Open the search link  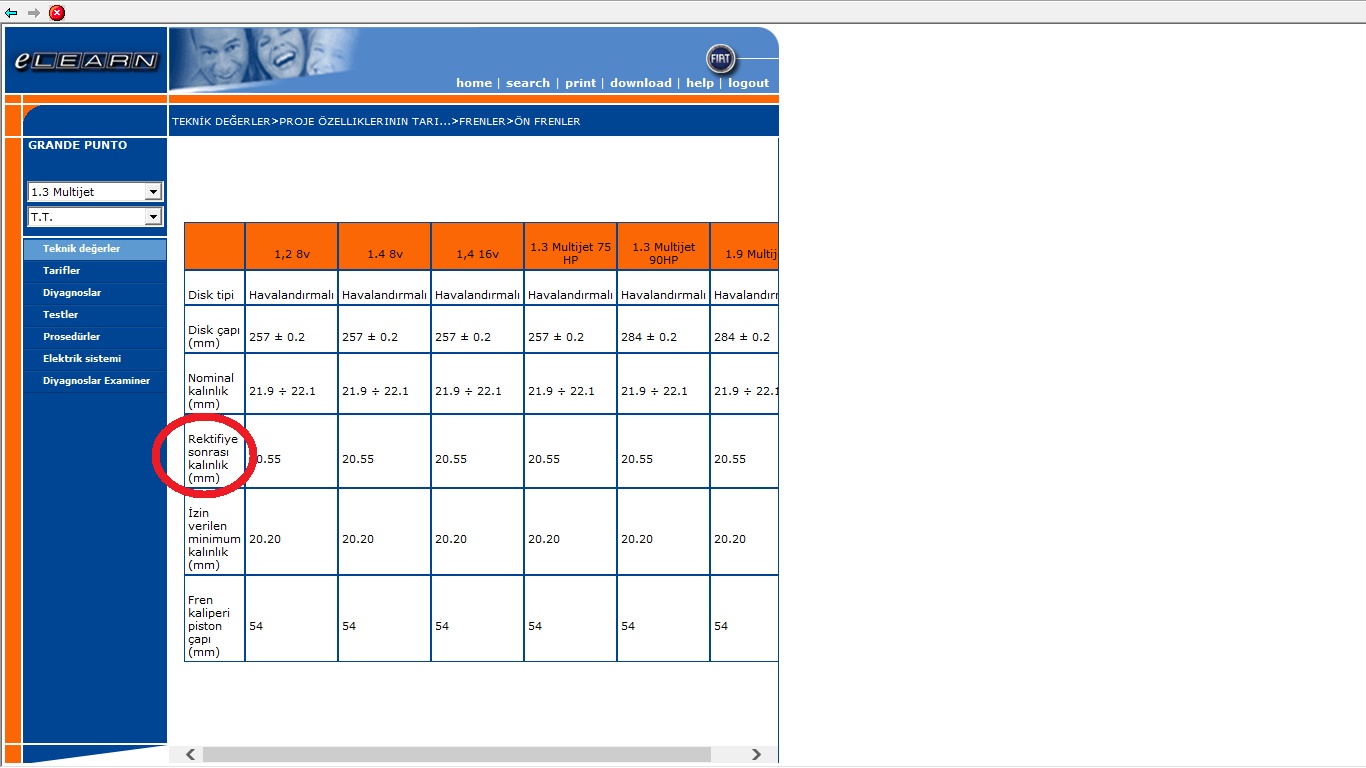point(528,83)
